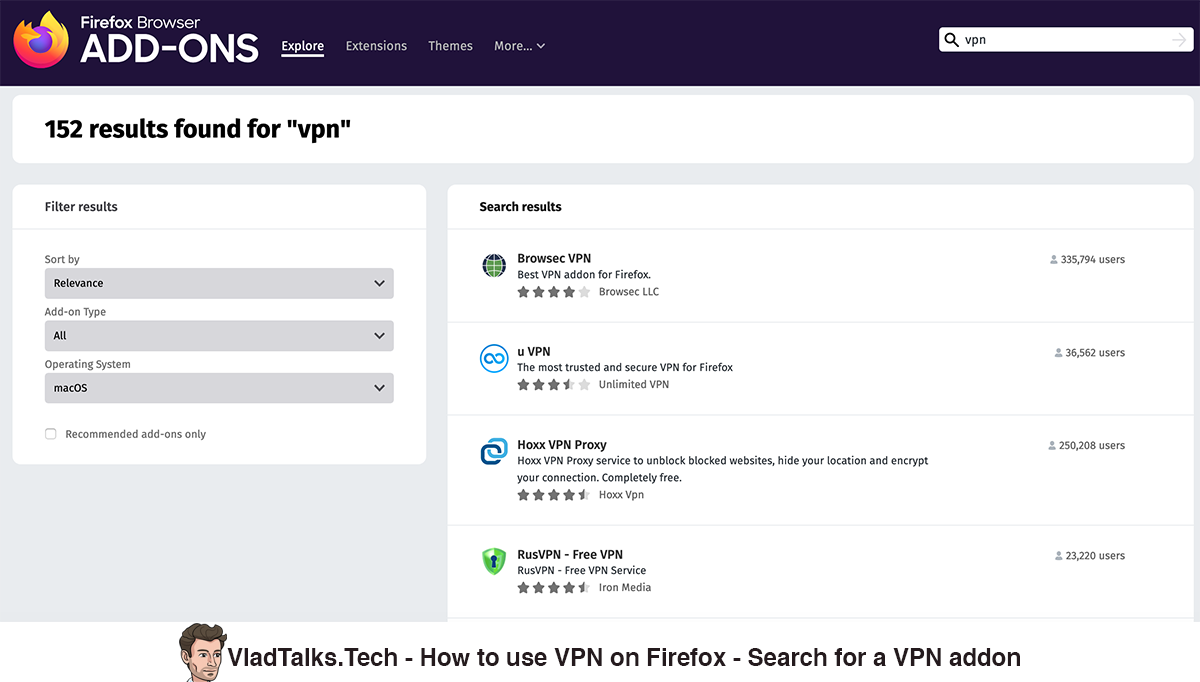Viewport: 1200px width, 682px height.
Task: Click the 'Unlimited VPN' author text
Action: coord(634,384)
